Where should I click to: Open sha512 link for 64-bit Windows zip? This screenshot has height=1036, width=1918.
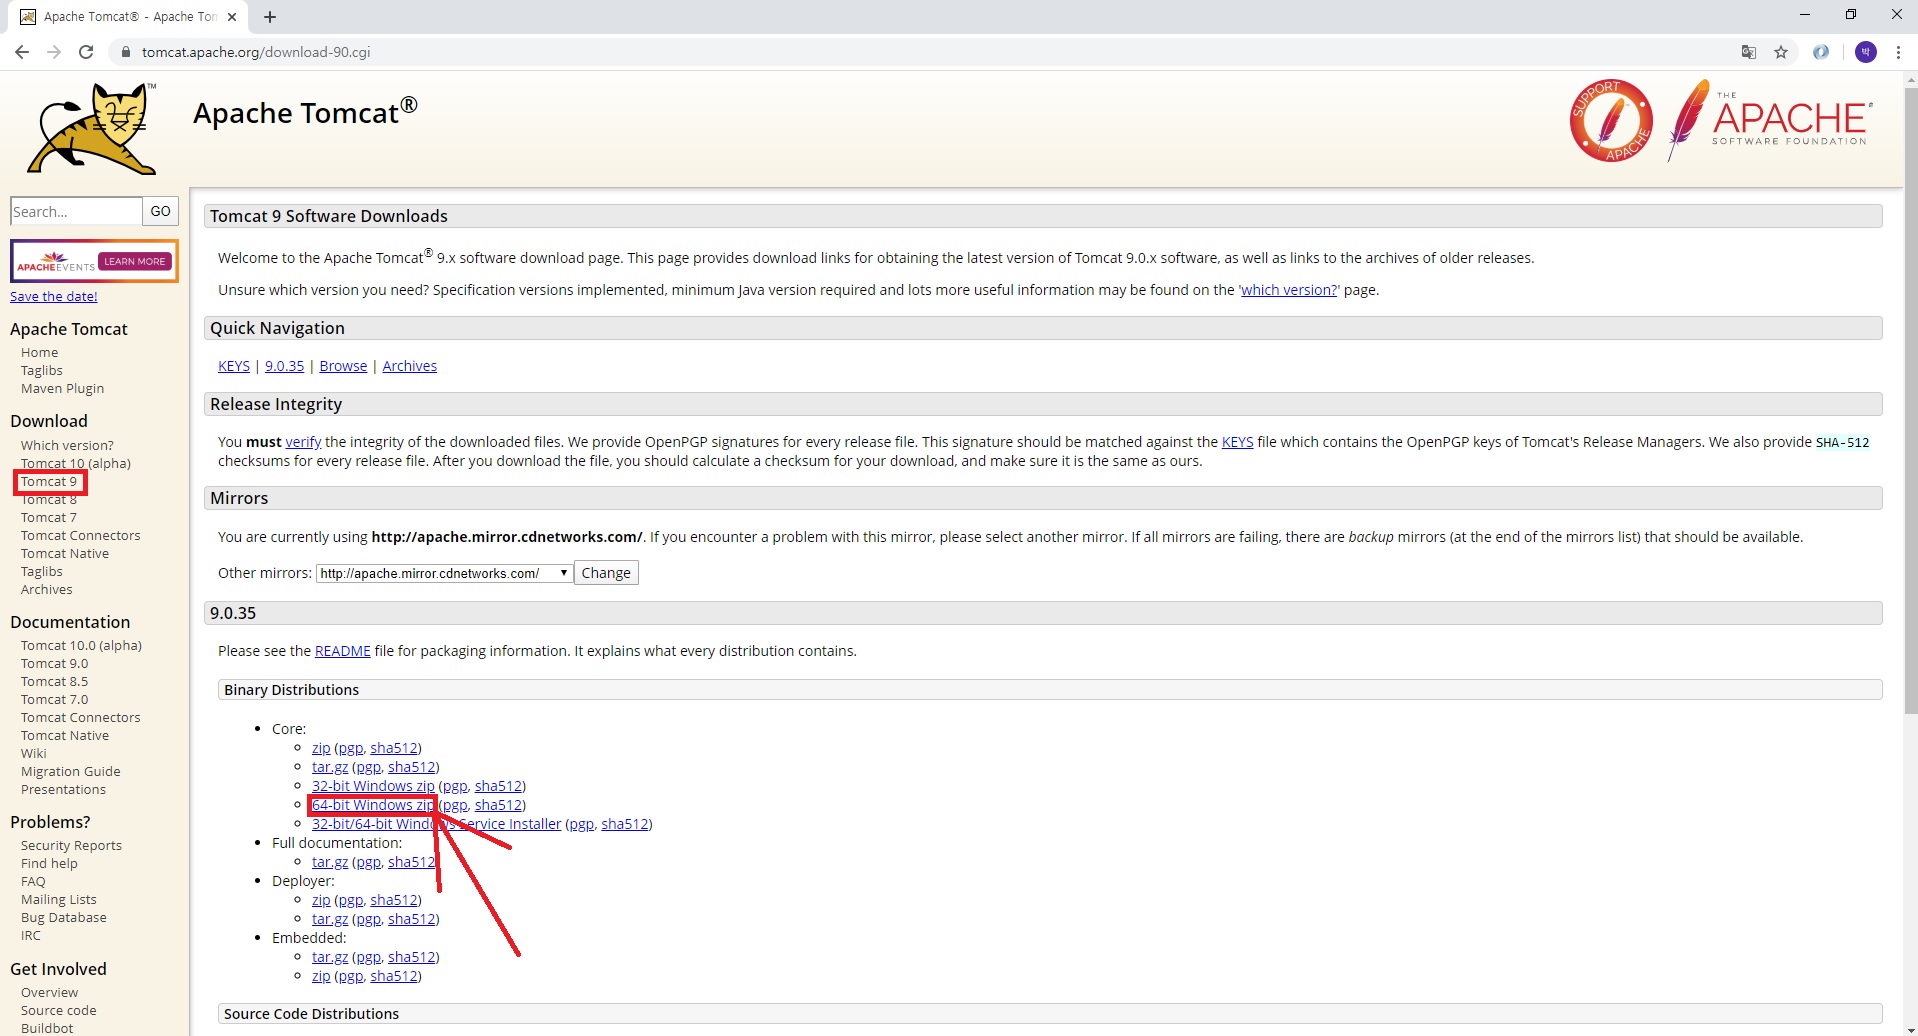coord(498,805)
